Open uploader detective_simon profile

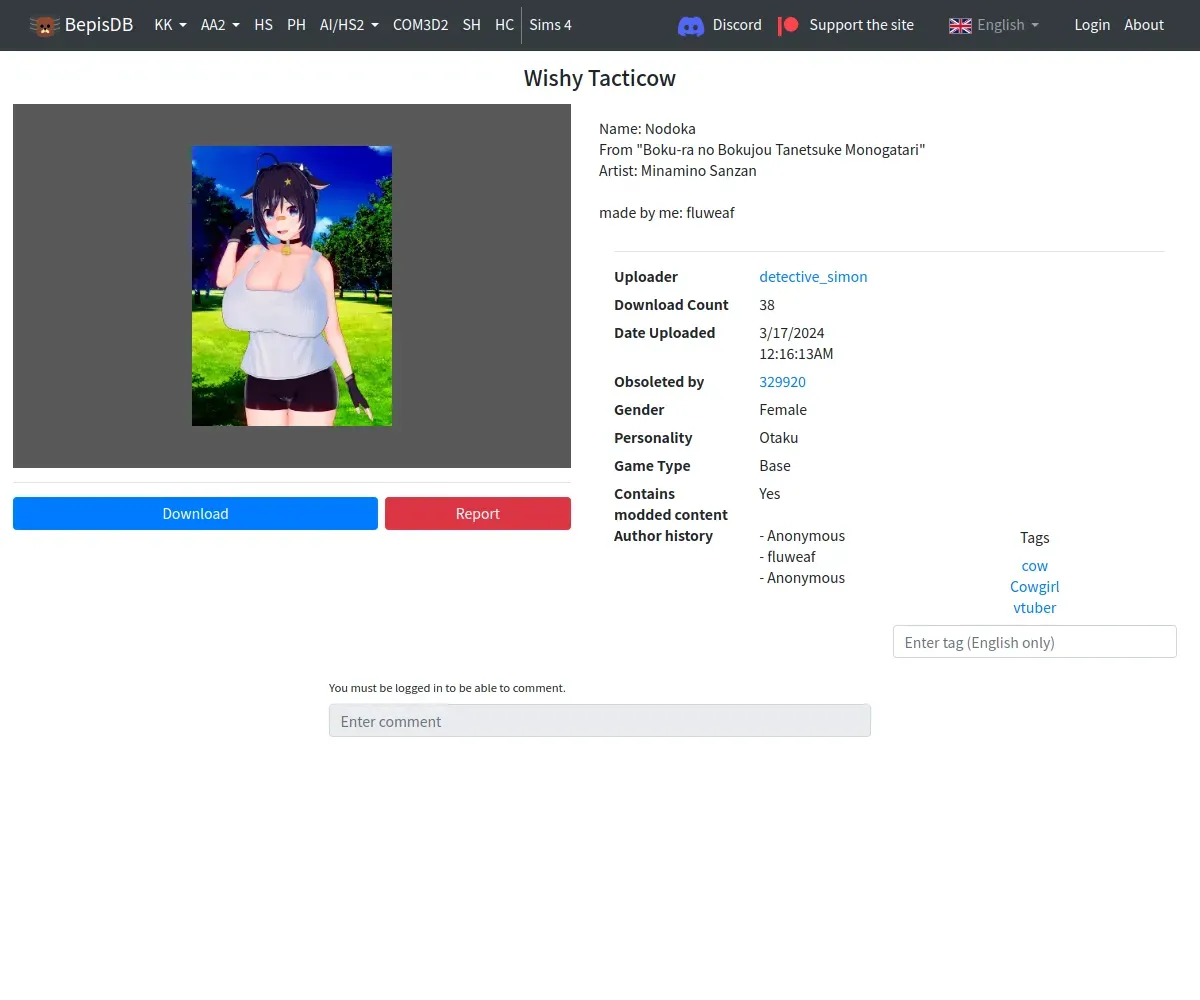point(813,277)
